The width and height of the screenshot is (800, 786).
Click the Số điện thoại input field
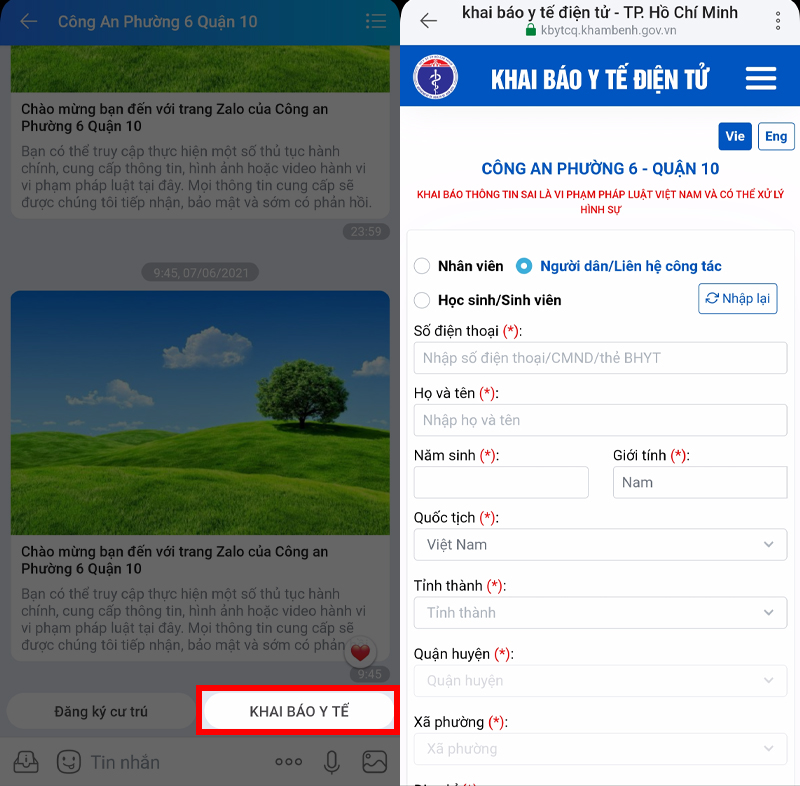601,358
